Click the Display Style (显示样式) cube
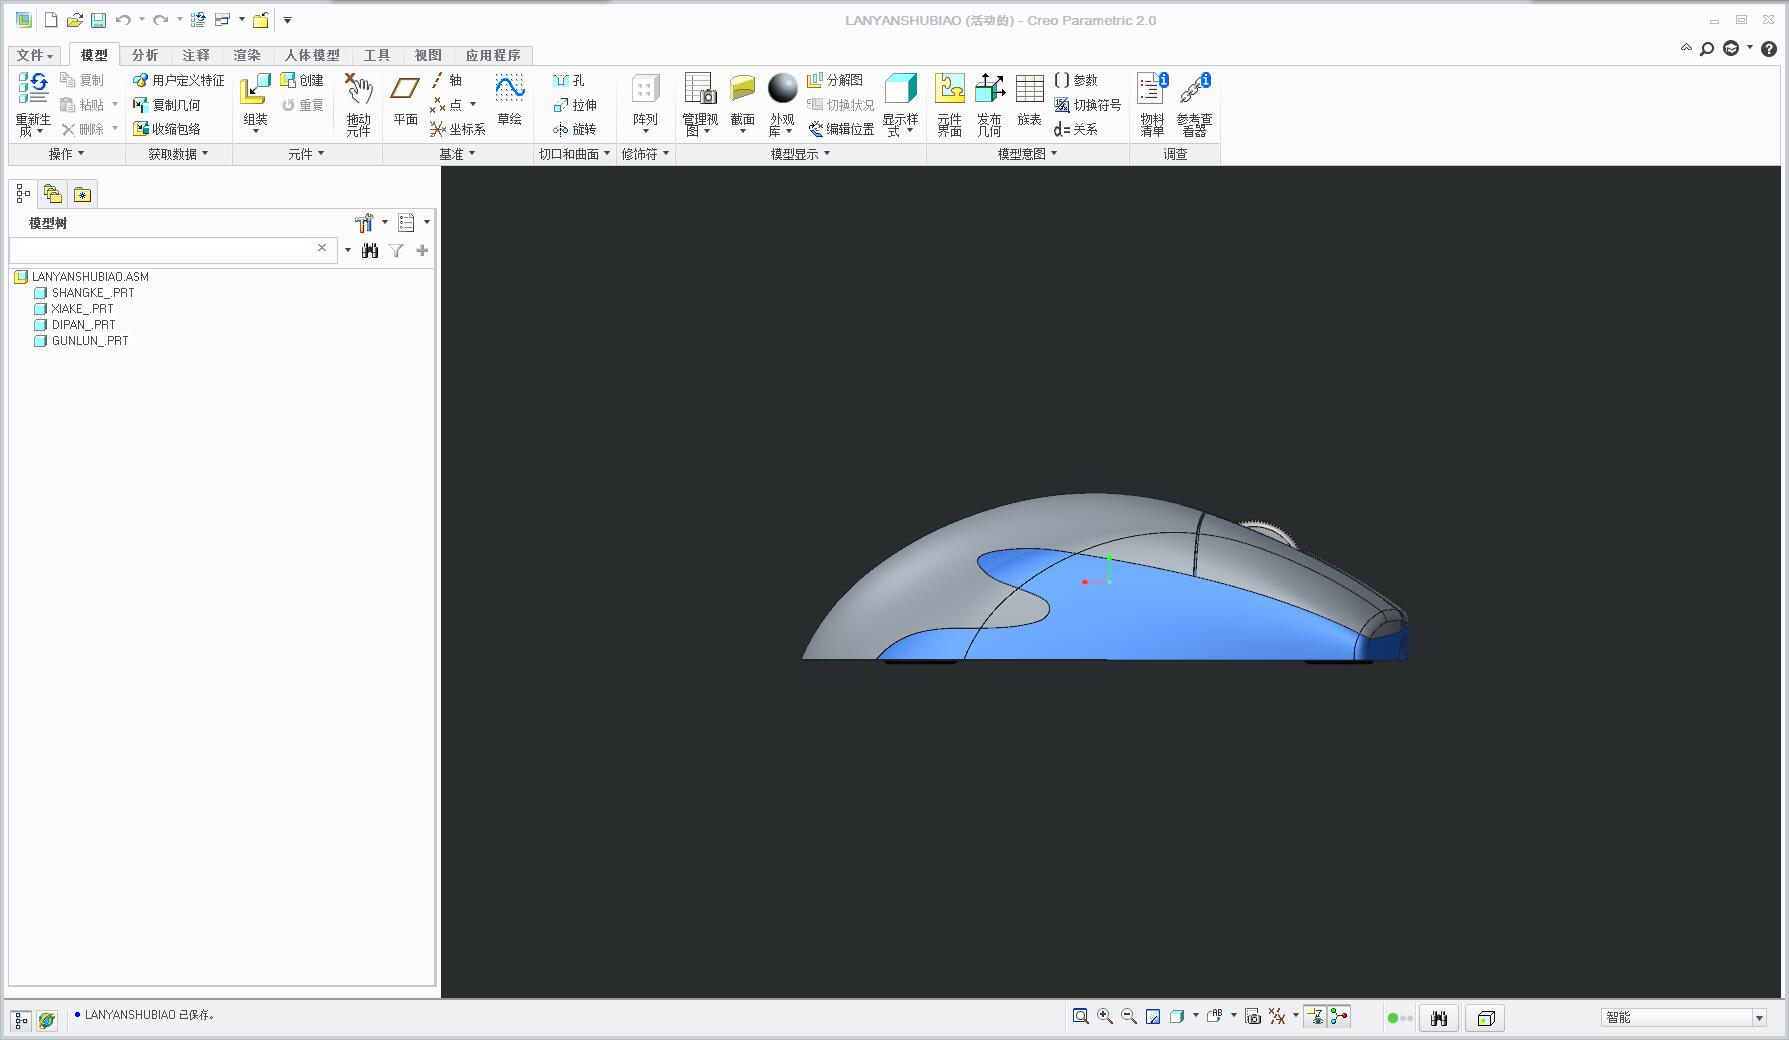Viewport: 1789px width, 1040px height. 900,88
